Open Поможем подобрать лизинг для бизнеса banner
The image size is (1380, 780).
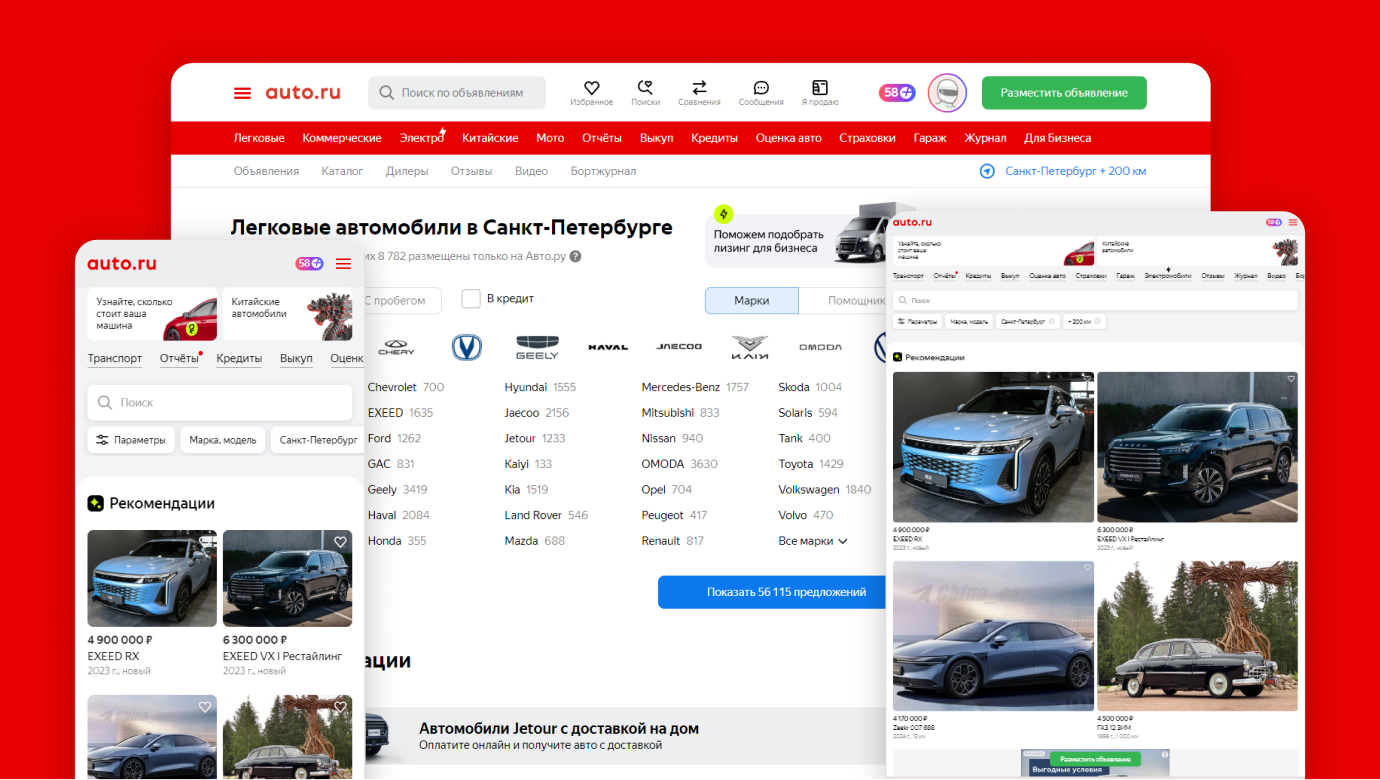[797, 240]
